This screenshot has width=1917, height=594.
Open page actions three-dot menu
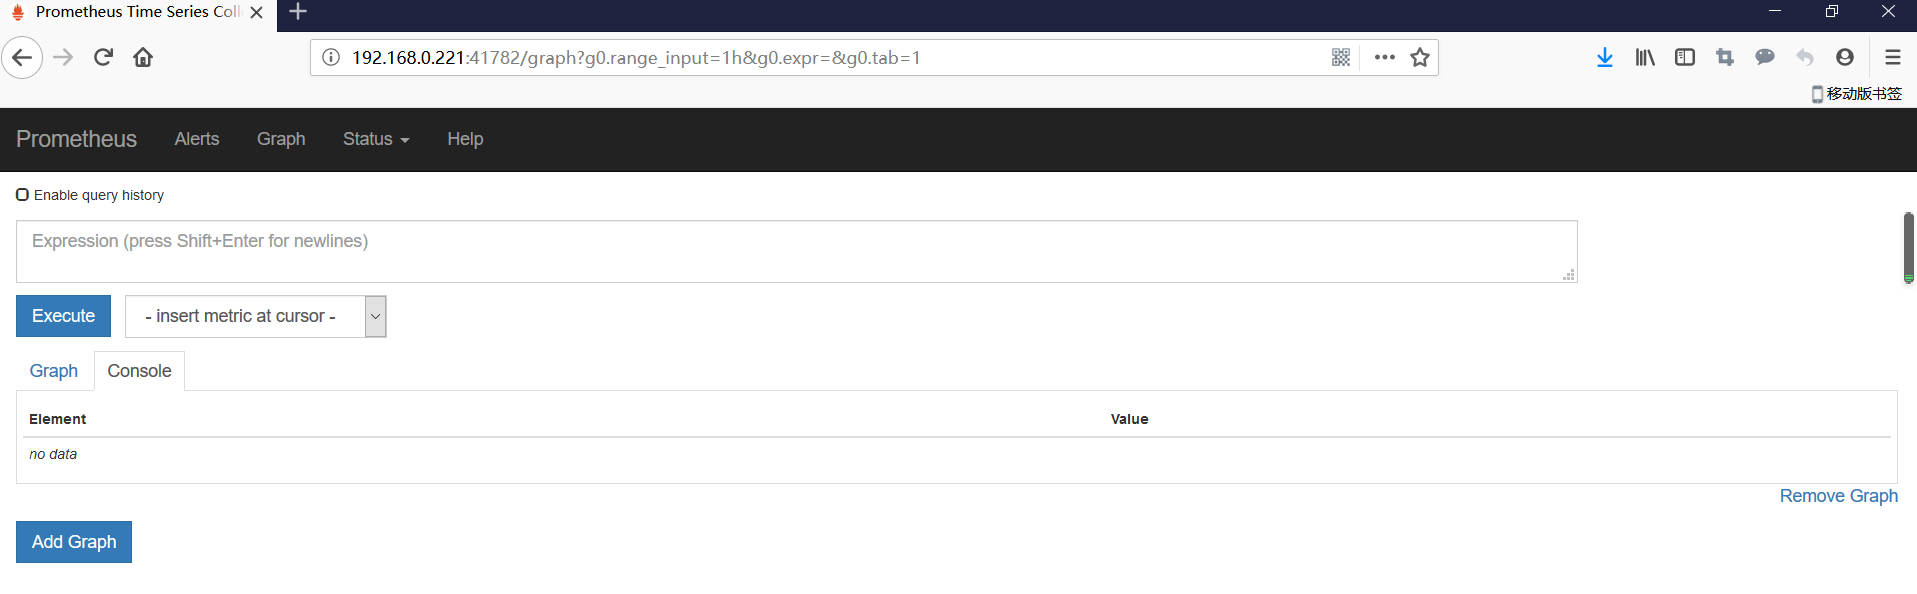tap(1384, 57)
